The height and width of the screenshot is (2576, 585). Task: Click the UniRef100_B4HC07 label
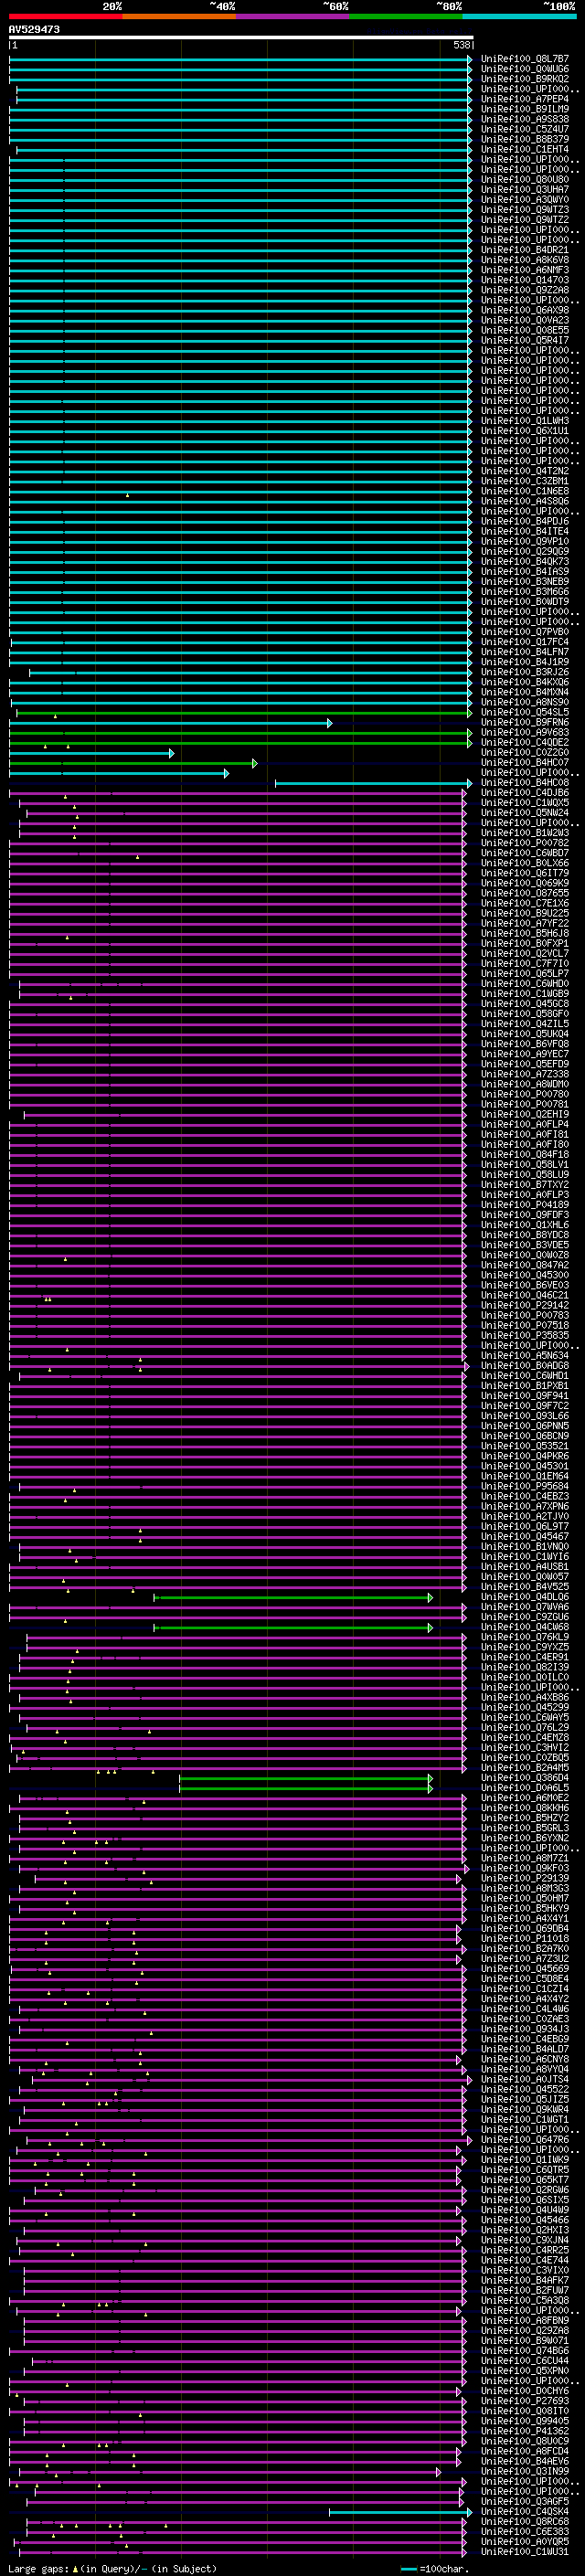click(x=525, y=763)
